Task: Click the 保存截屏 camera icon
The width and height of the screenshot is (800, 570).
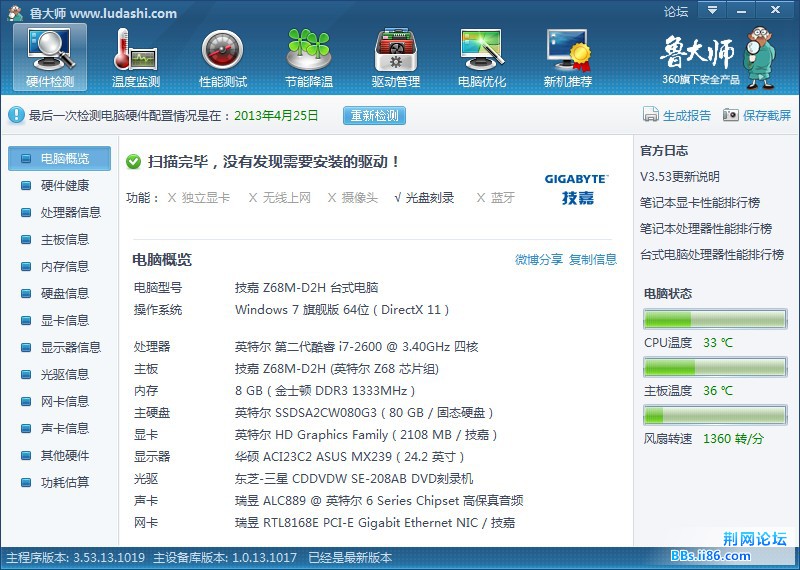Action: [731, 115]
